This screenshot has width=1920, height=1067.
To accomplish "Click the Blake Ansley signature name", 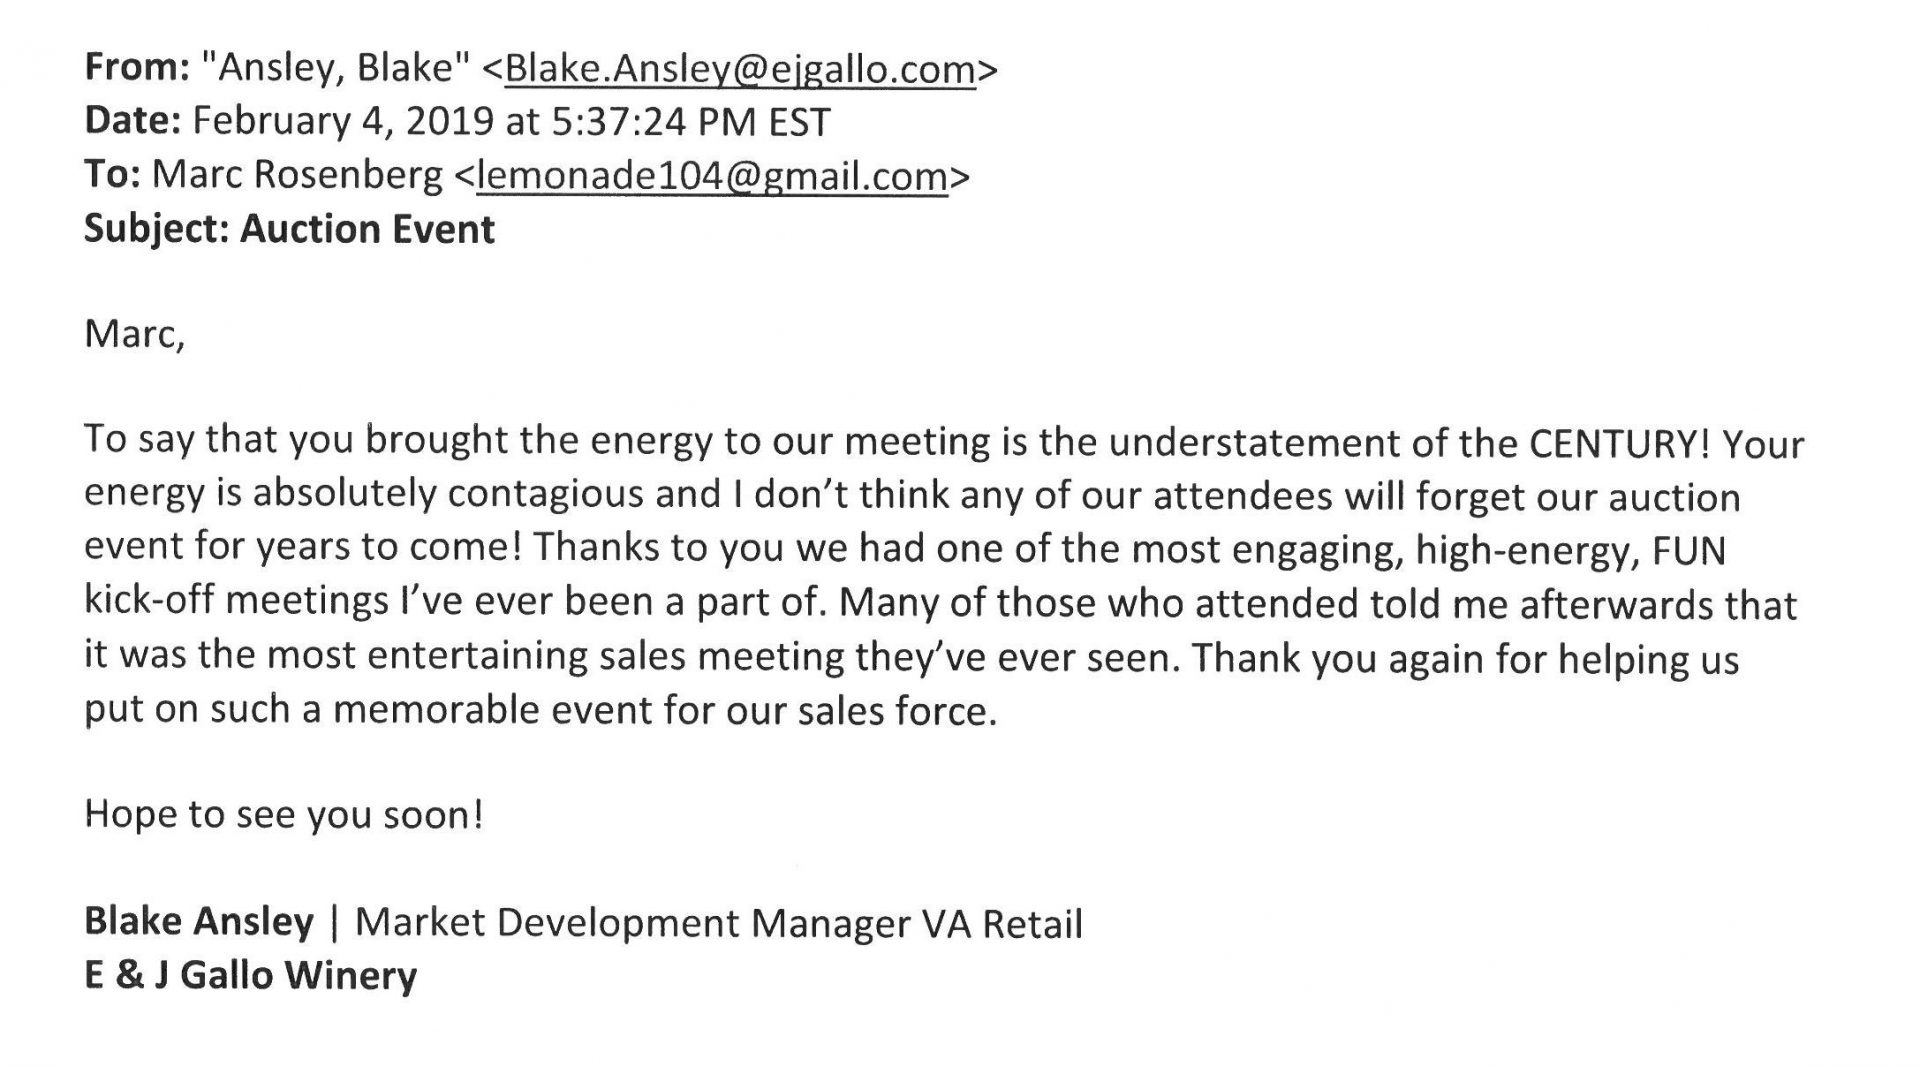I will click(x=199, y=921).
